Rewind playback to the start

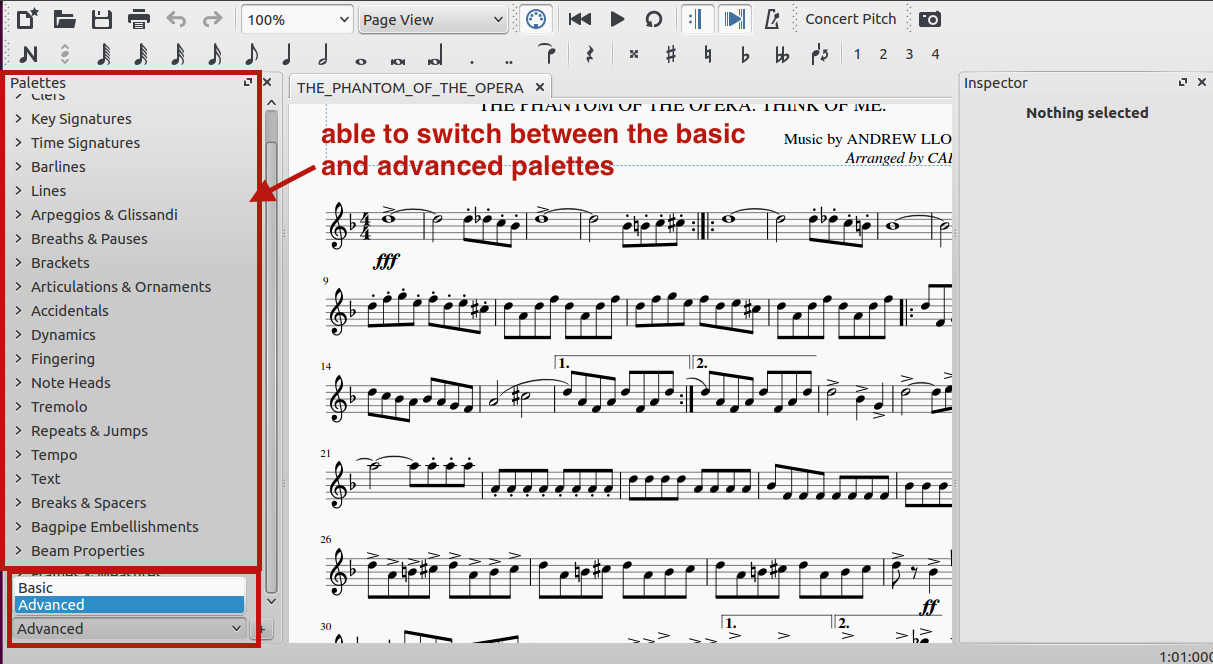click(580, 19)
